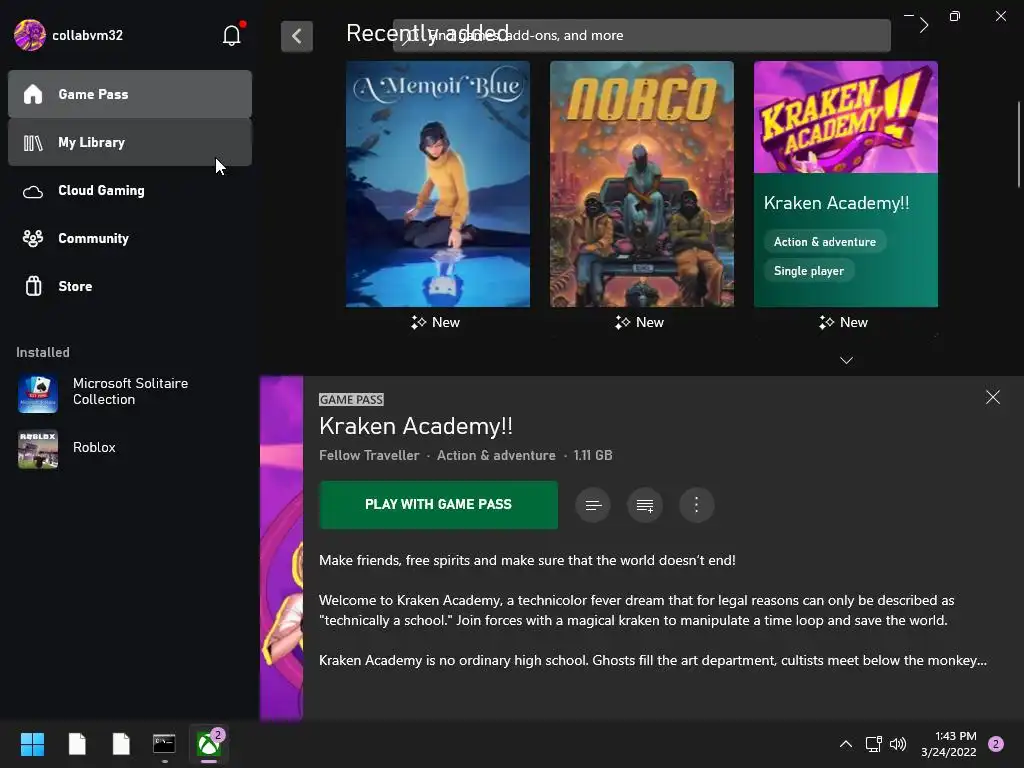Click the Action & adventure genre link
This screenshot has width=1024, height=768.
coord(496,455)
